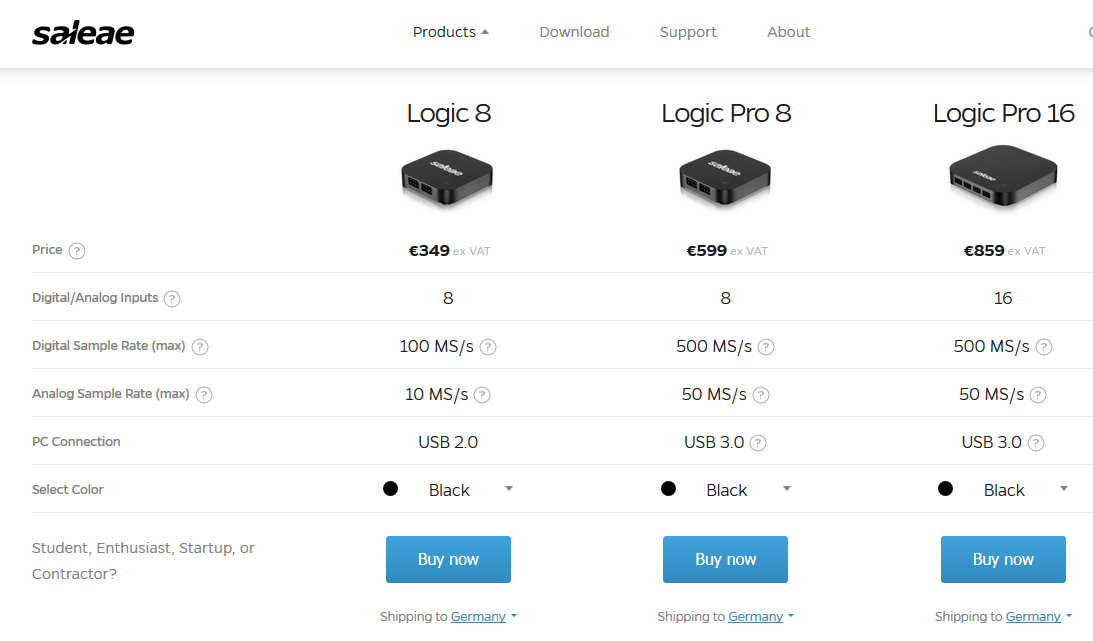Click the €599 price
Viewport: 1093px width, 641px height.
[706, 251]
